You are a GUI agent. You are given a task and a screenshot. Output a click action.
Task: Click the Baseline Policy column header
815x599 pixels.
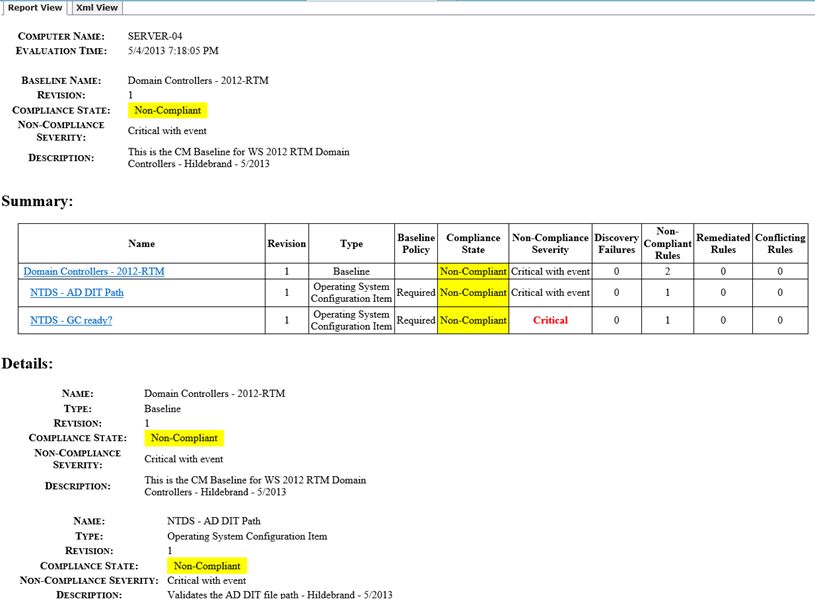pos(416,243)
